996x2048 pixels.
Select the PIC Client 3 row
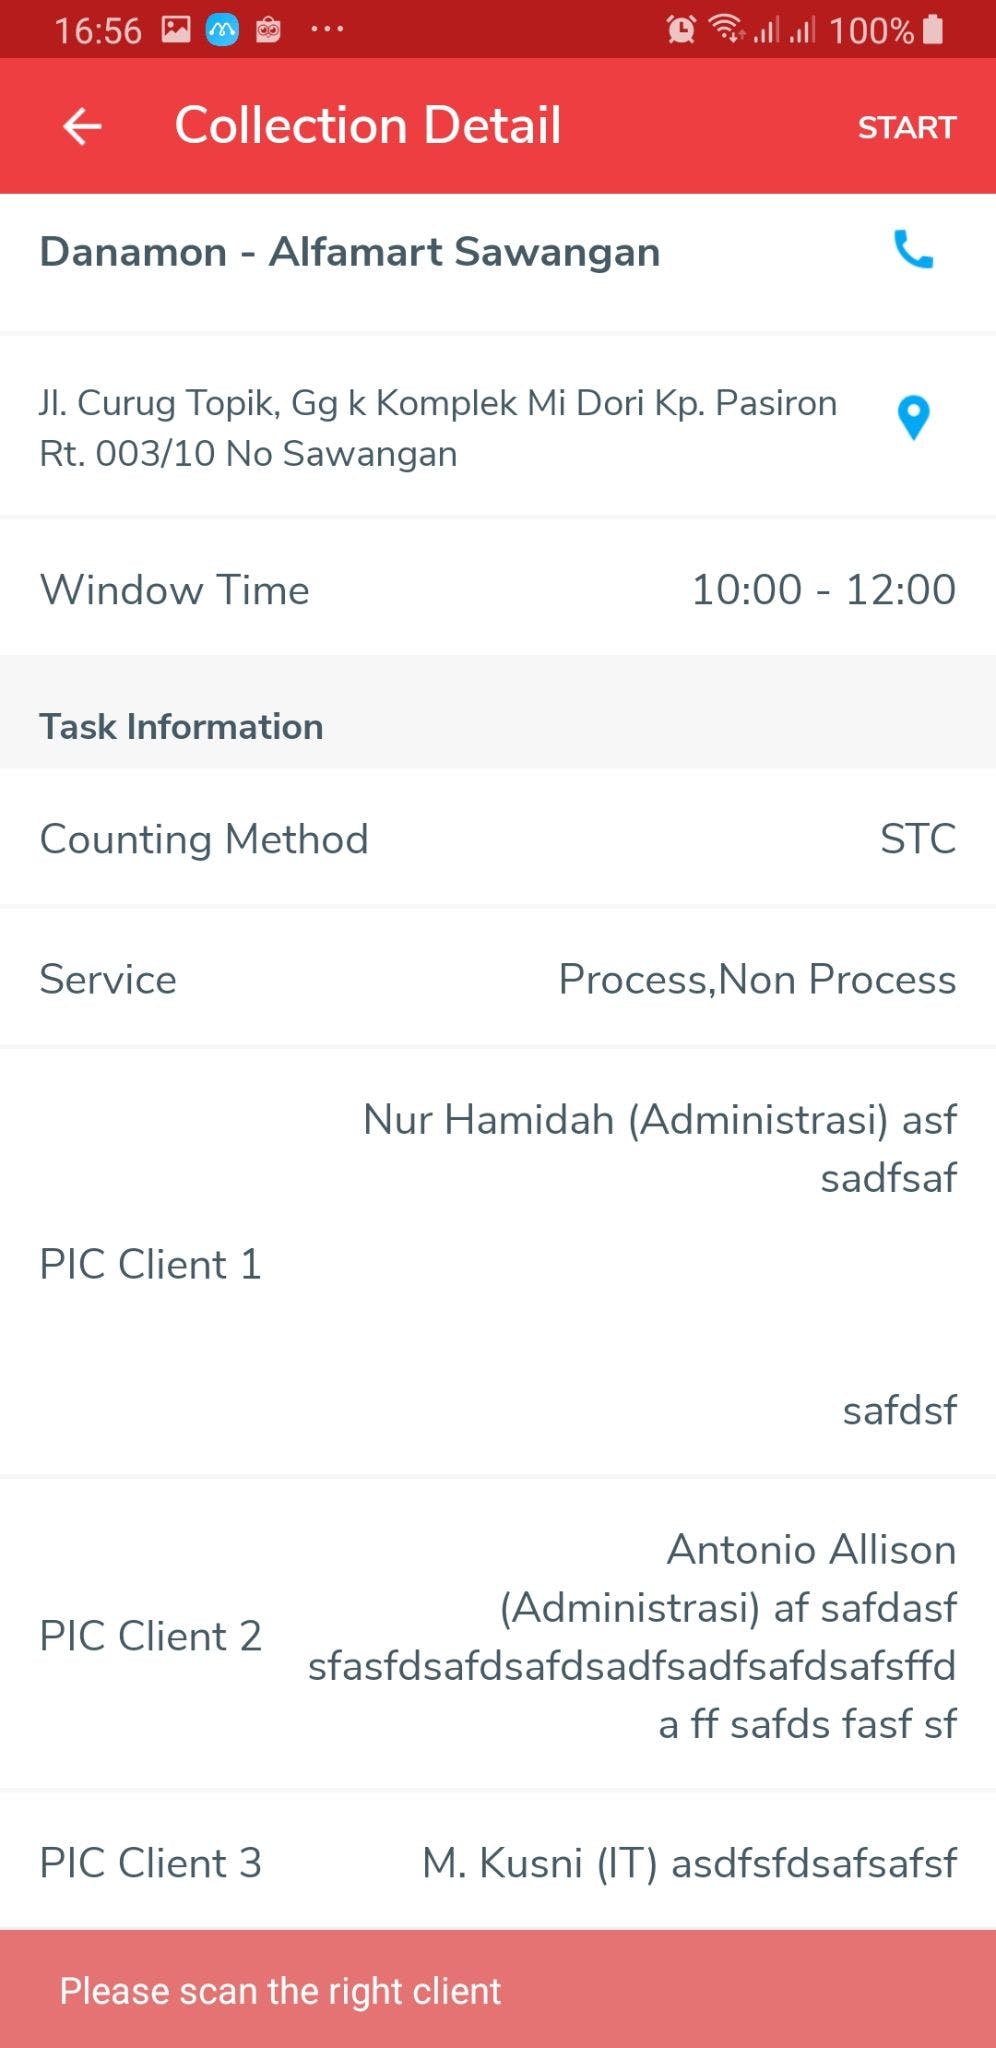point(498,1863)
